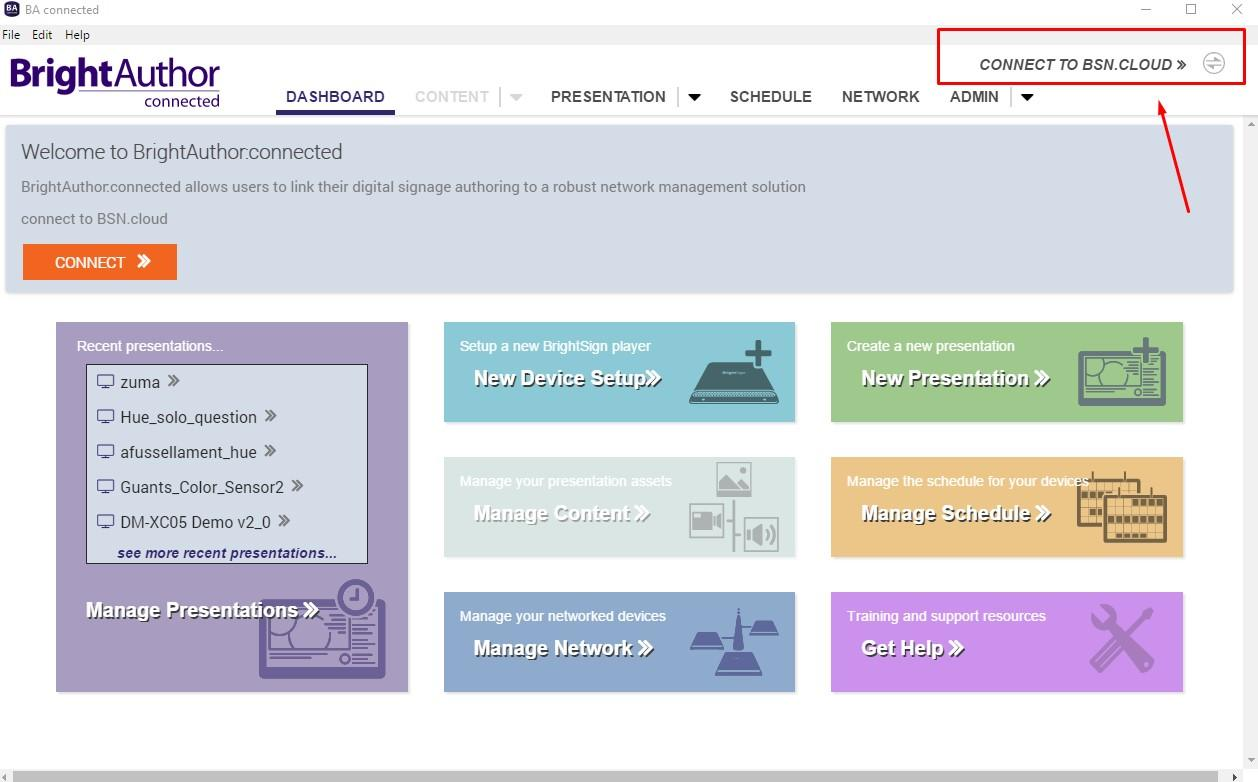Image resolution: width=1258 pixels, height=782 pixels.
Task: Open the DM-XC05 Demo v2_0 presentation
Action: (x=195, y=522)
